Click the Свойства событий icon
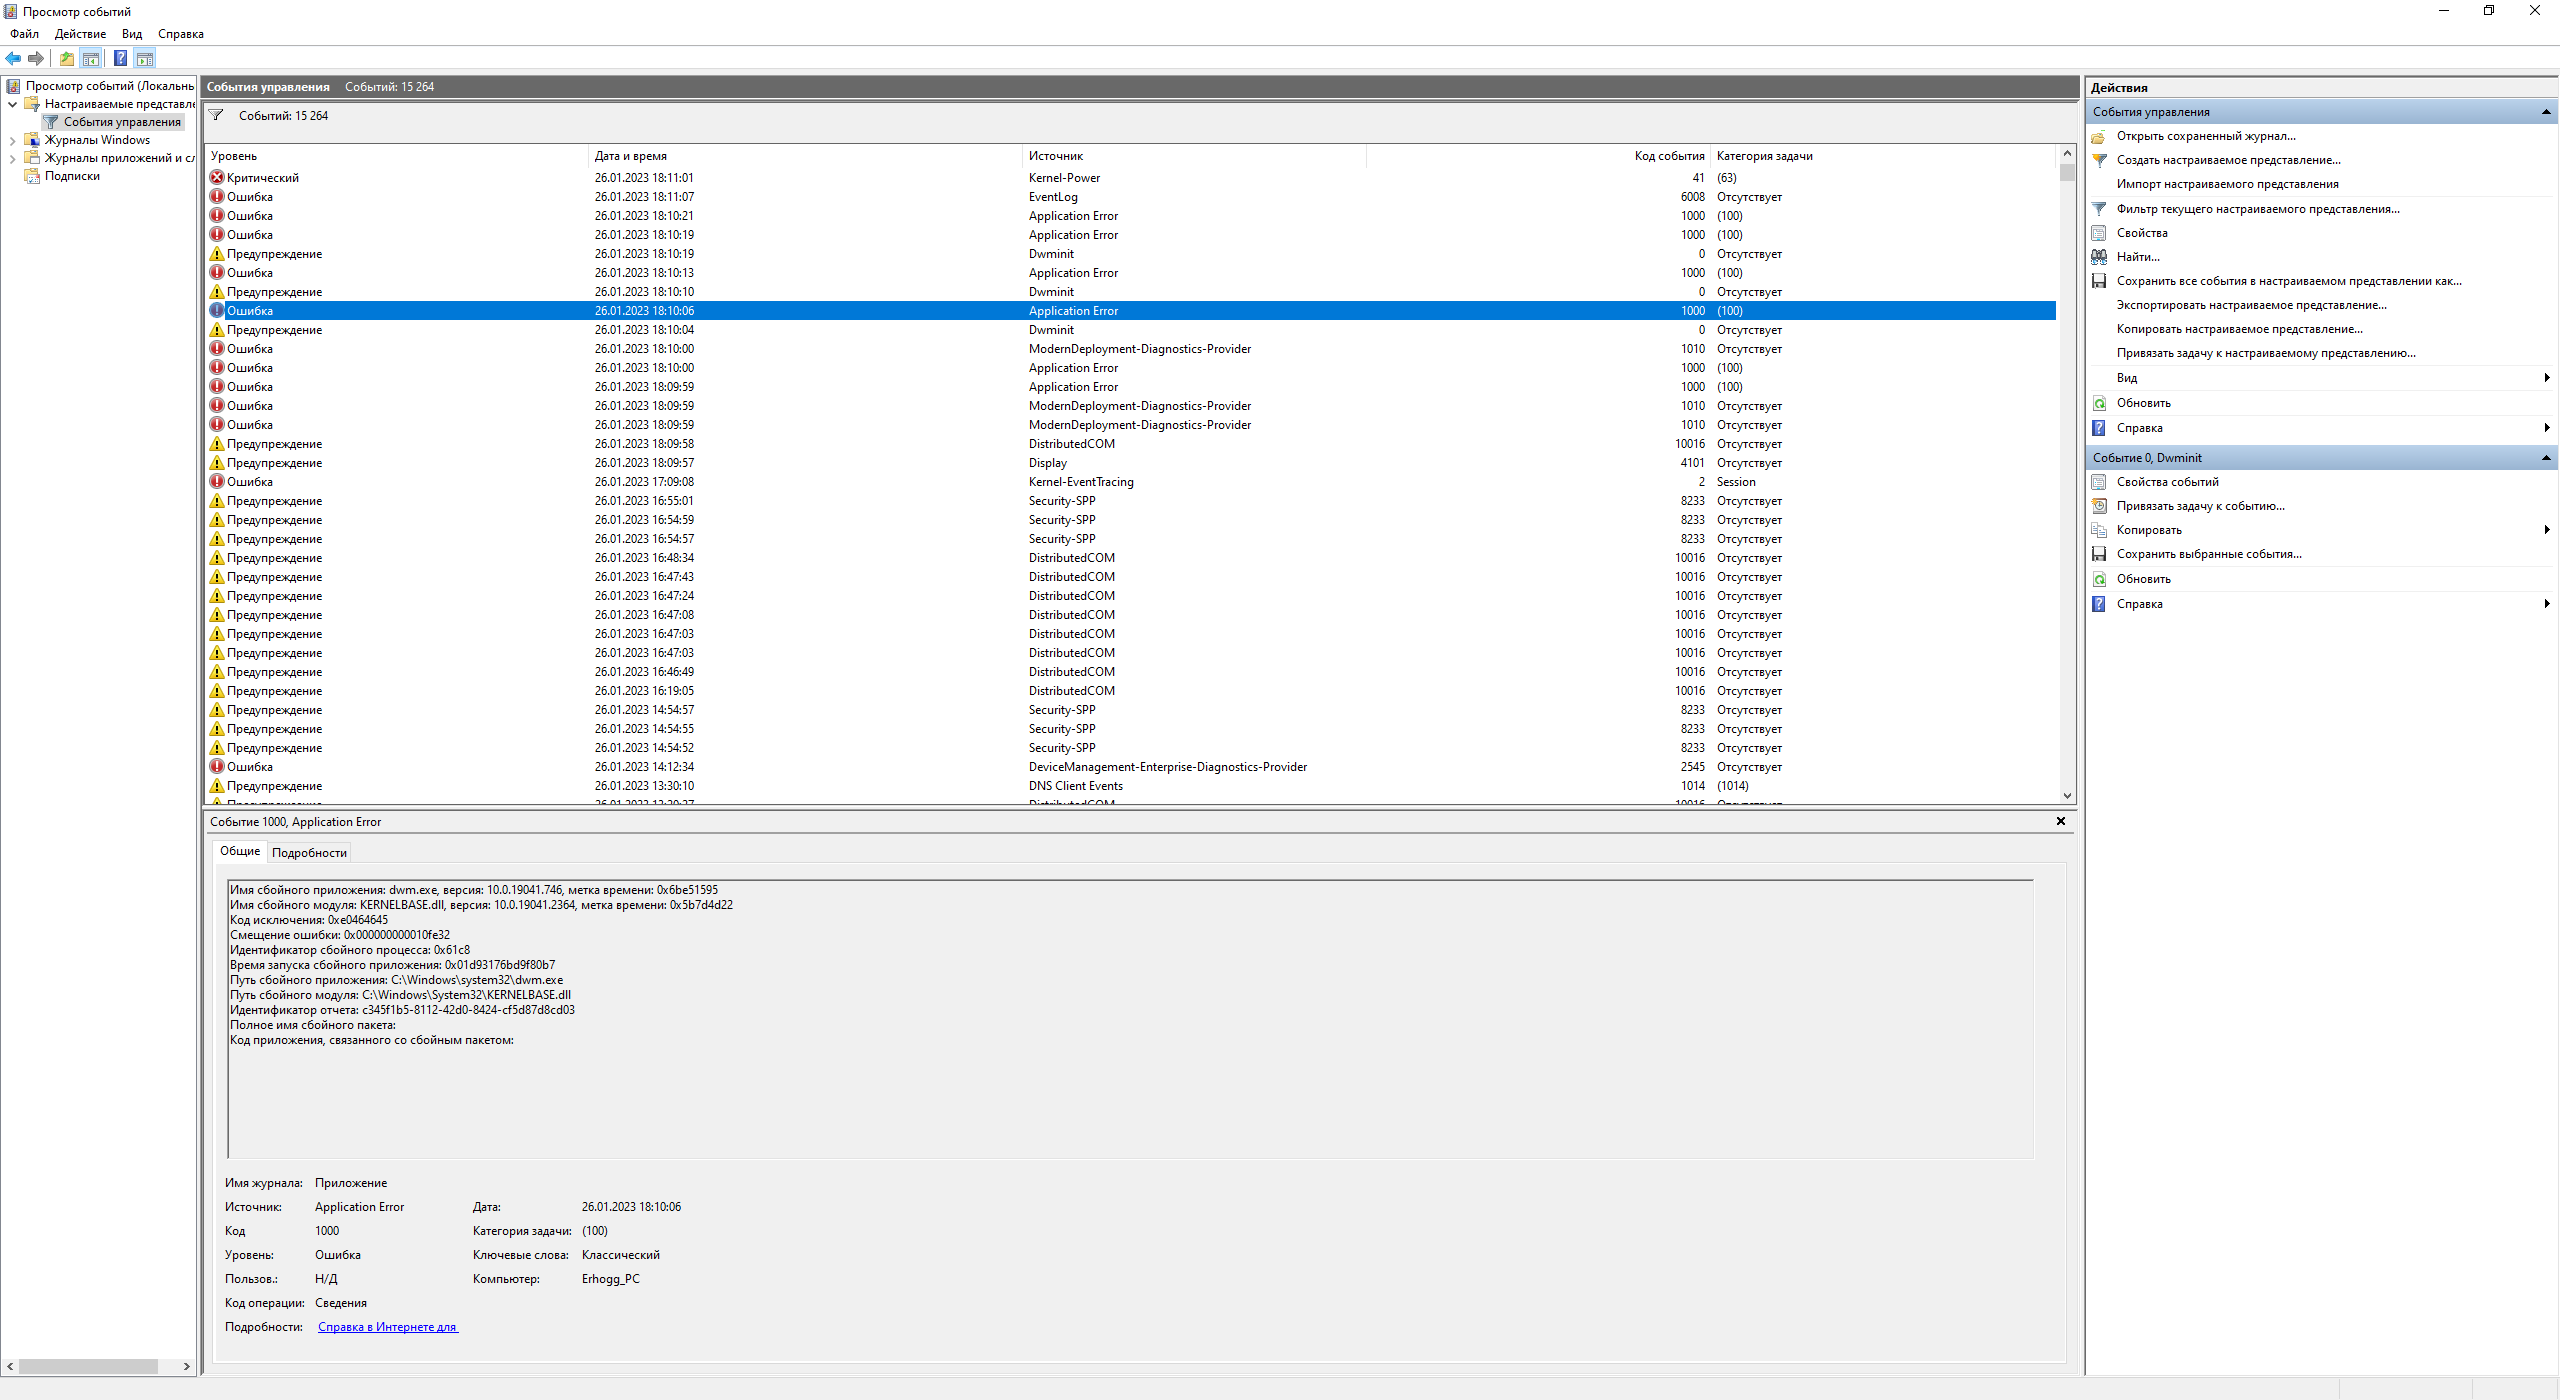 [2099, 482]
